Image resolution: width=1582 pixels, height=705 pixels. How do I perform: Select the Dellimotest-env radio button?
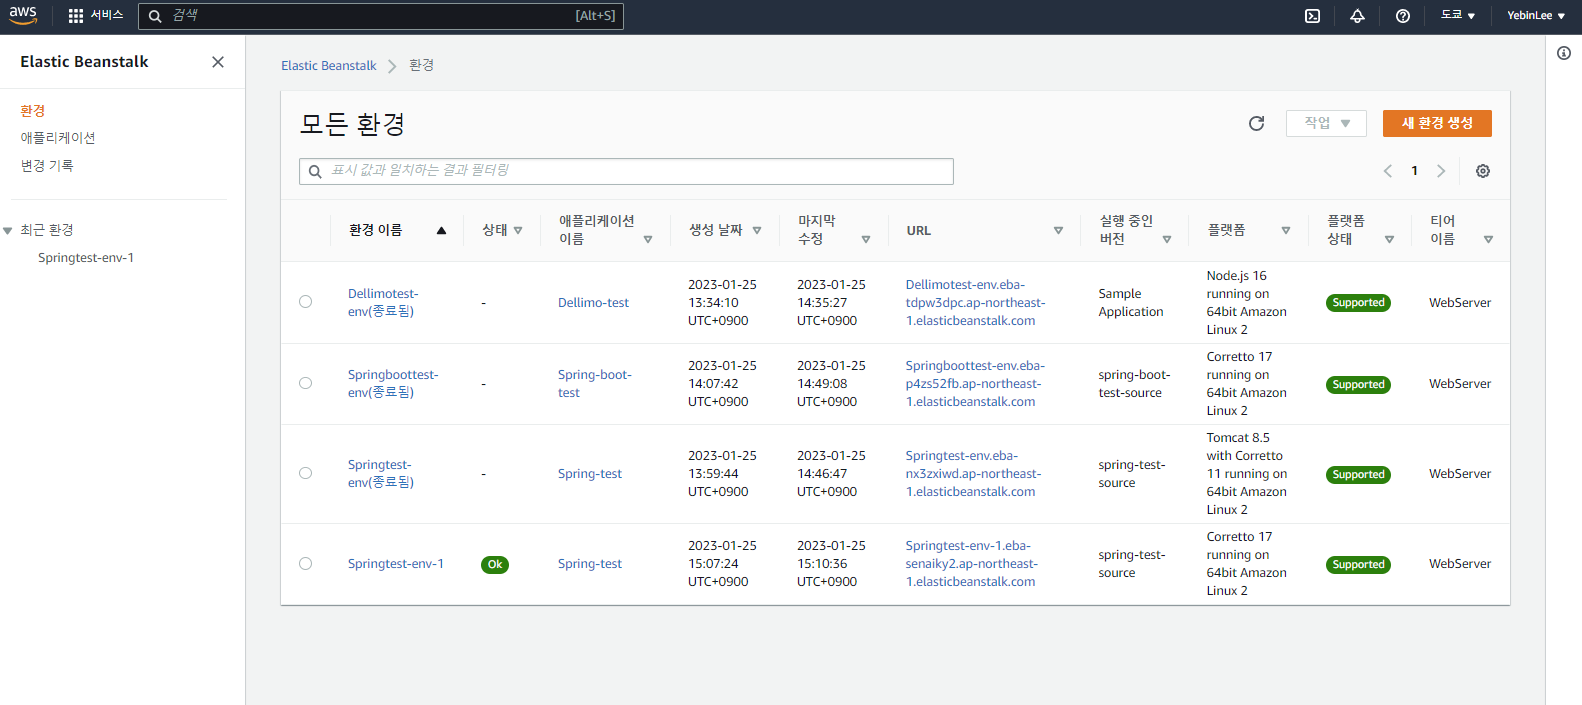[306, 302]
